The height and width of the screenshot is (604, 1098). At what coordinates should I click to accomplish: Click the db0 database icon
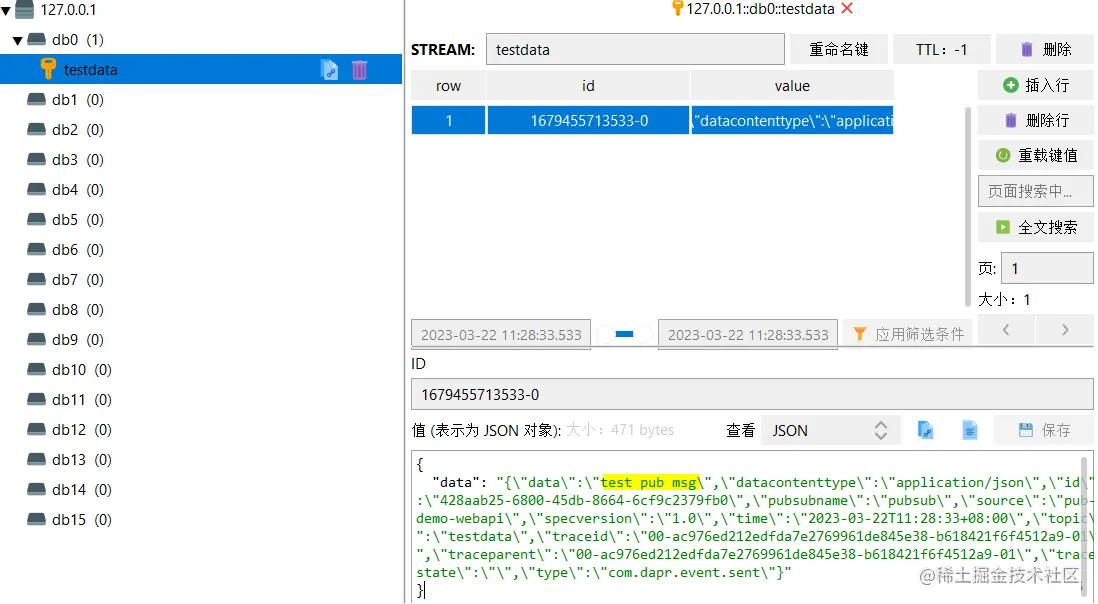(36, 39)
